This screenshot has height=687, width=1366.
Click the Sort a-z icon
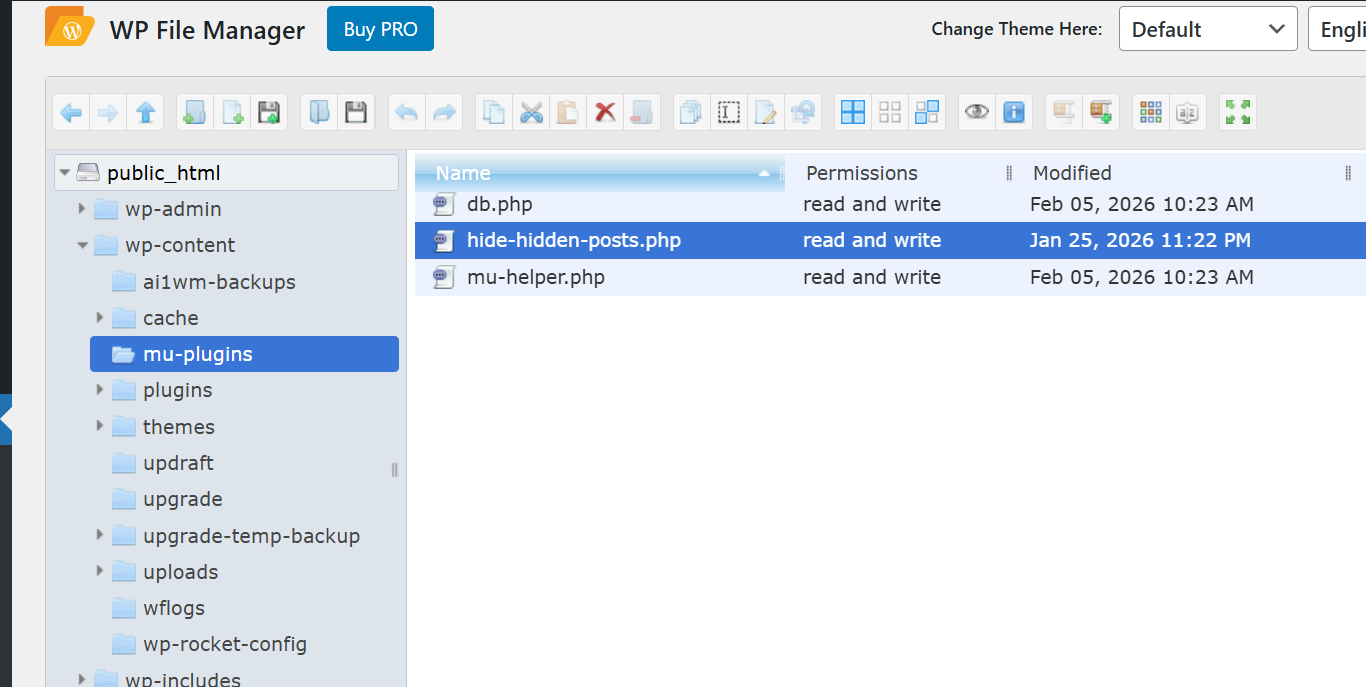[1187, 112]
